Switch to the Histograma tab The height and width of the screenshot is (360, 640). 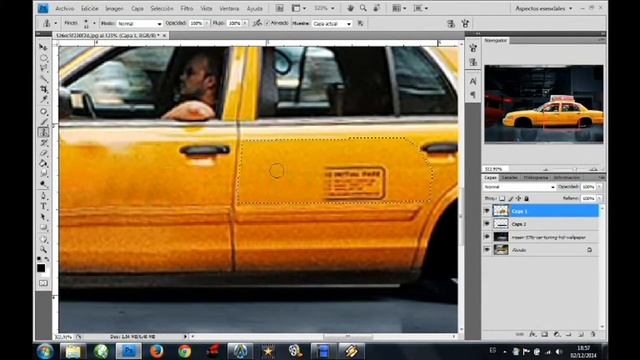coord(536,178)
